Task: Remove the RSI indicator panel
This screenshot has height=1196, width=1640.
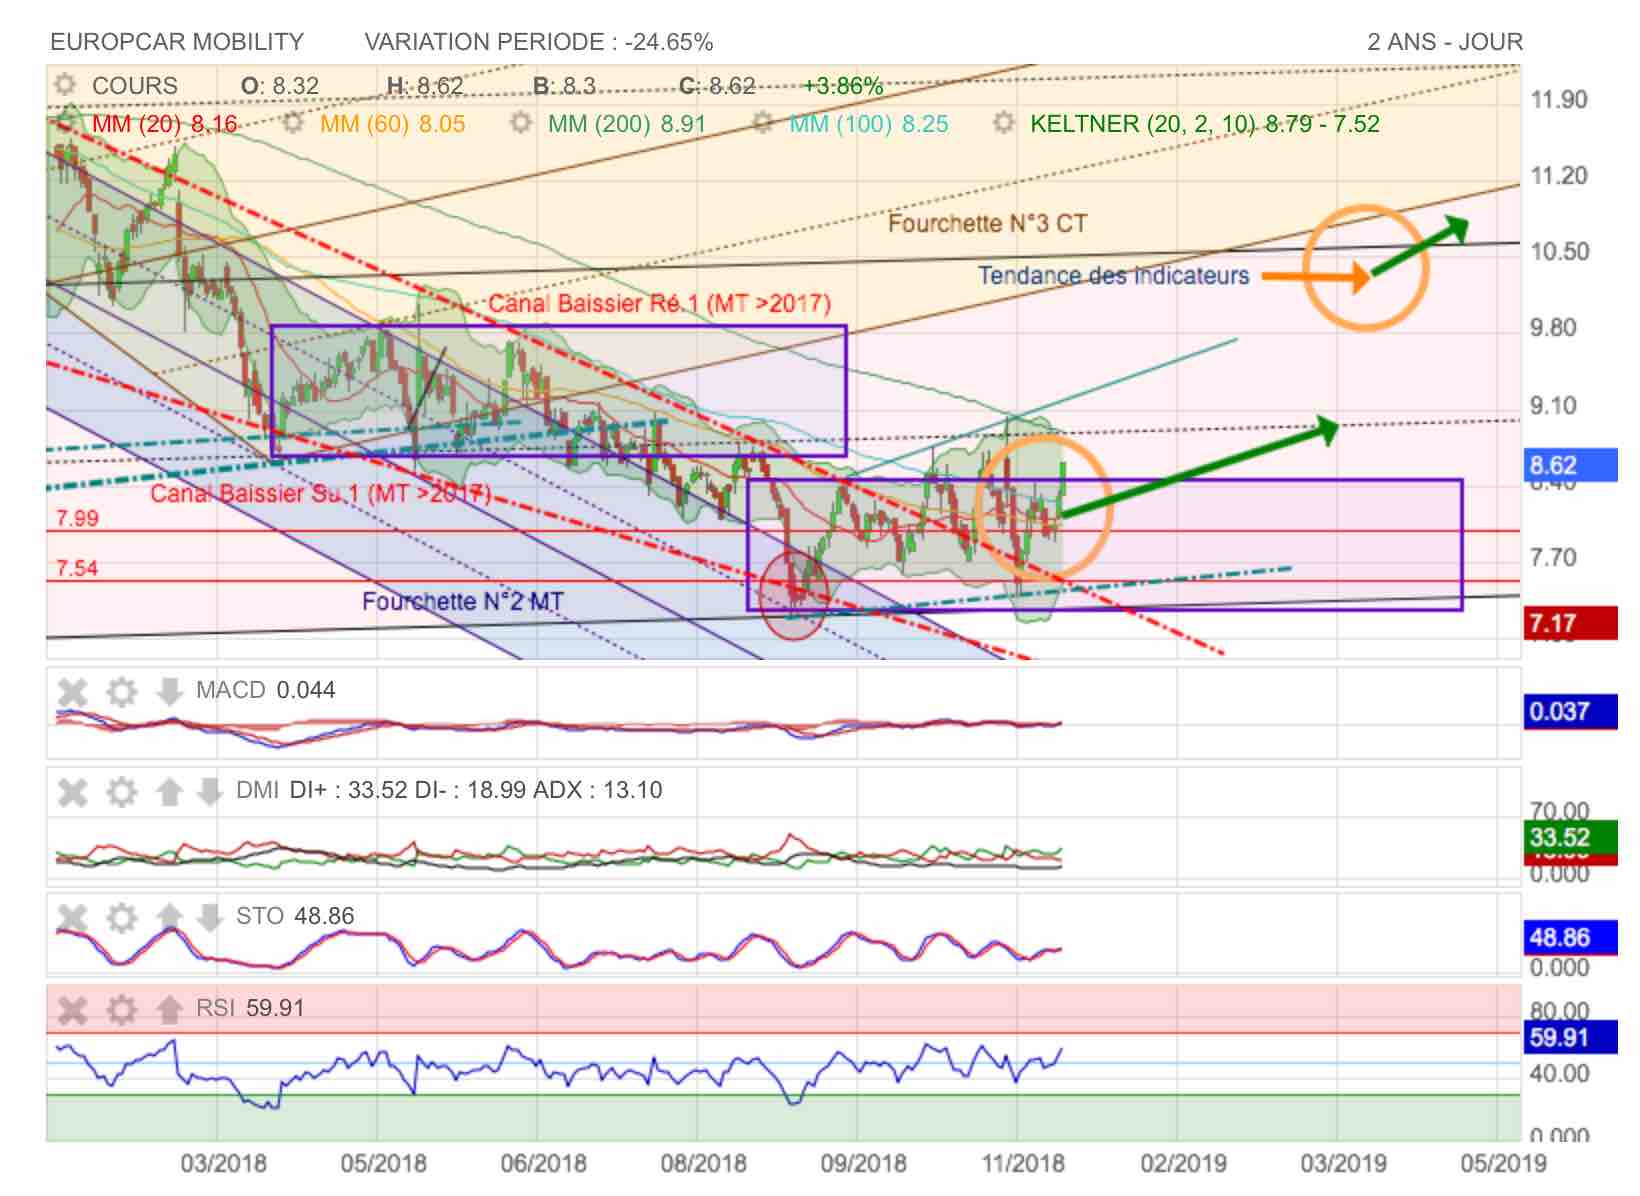Action: (72, 1009)
